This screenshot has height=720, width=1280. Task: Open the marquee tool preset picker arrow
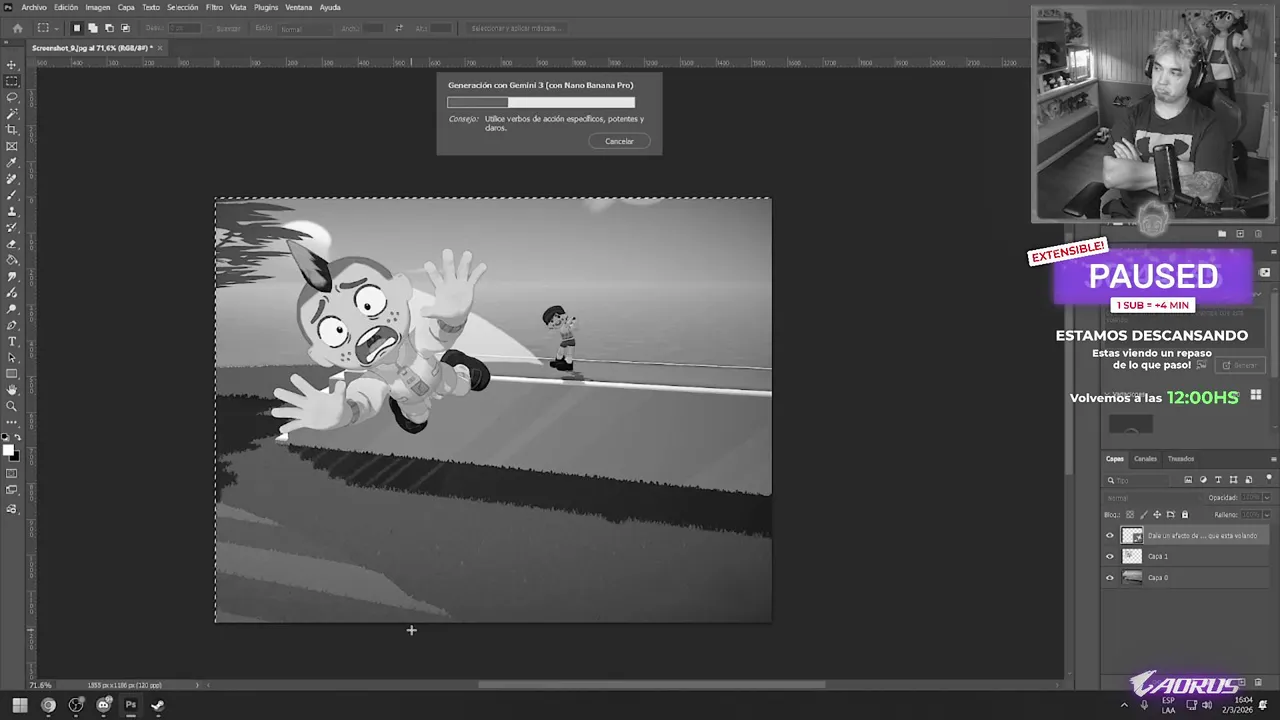point(56,28)
